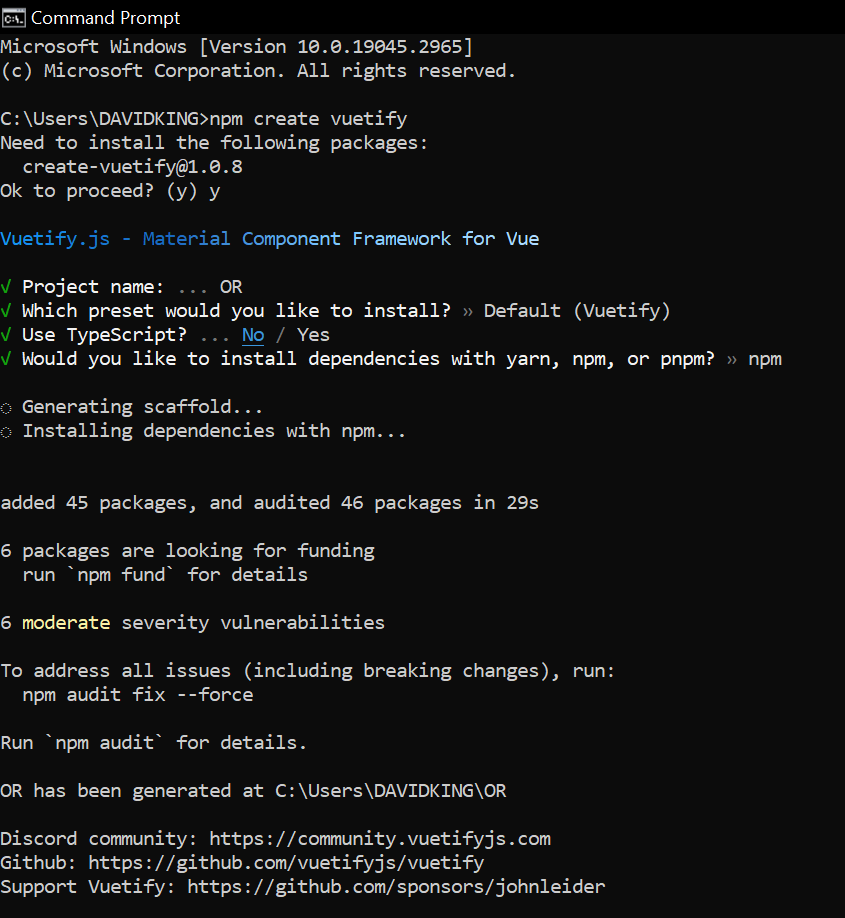The image size is (845, 918).
Task: Click the npm audit fix --force command
Action: click(x=138, y=695)
